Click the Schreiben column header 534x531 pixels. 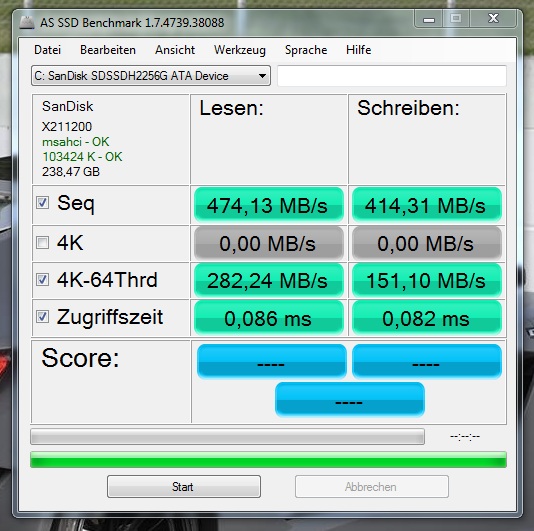(x=408, y=108)
